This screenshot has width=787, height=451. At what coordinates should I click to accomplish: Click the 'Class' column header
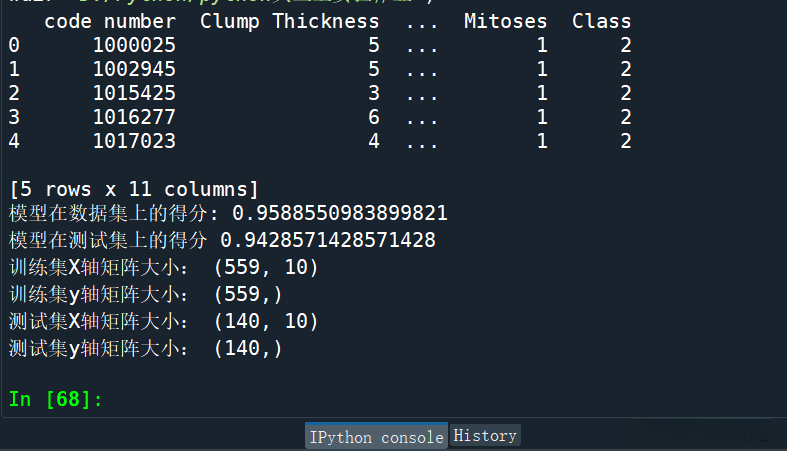(601, 21)
